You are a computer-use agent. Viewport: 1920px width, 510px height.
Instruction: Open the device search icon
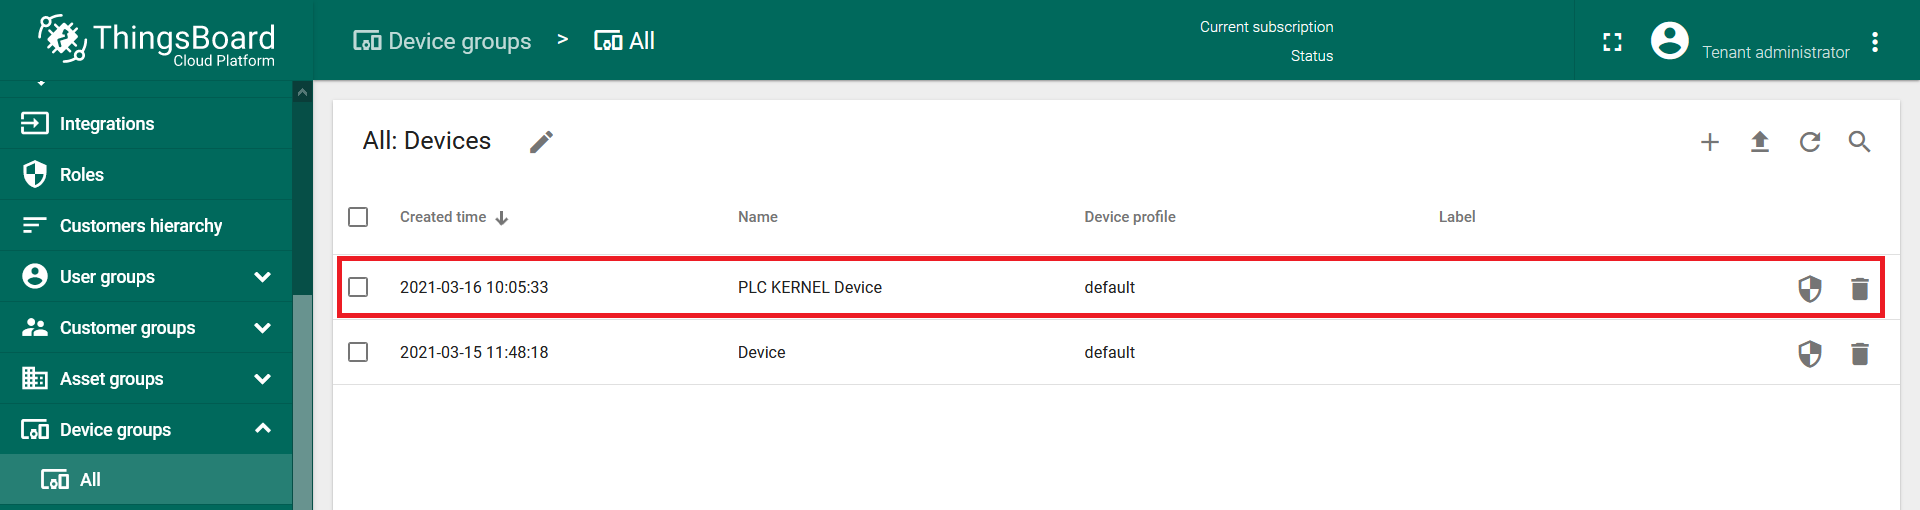(1859, 142)
